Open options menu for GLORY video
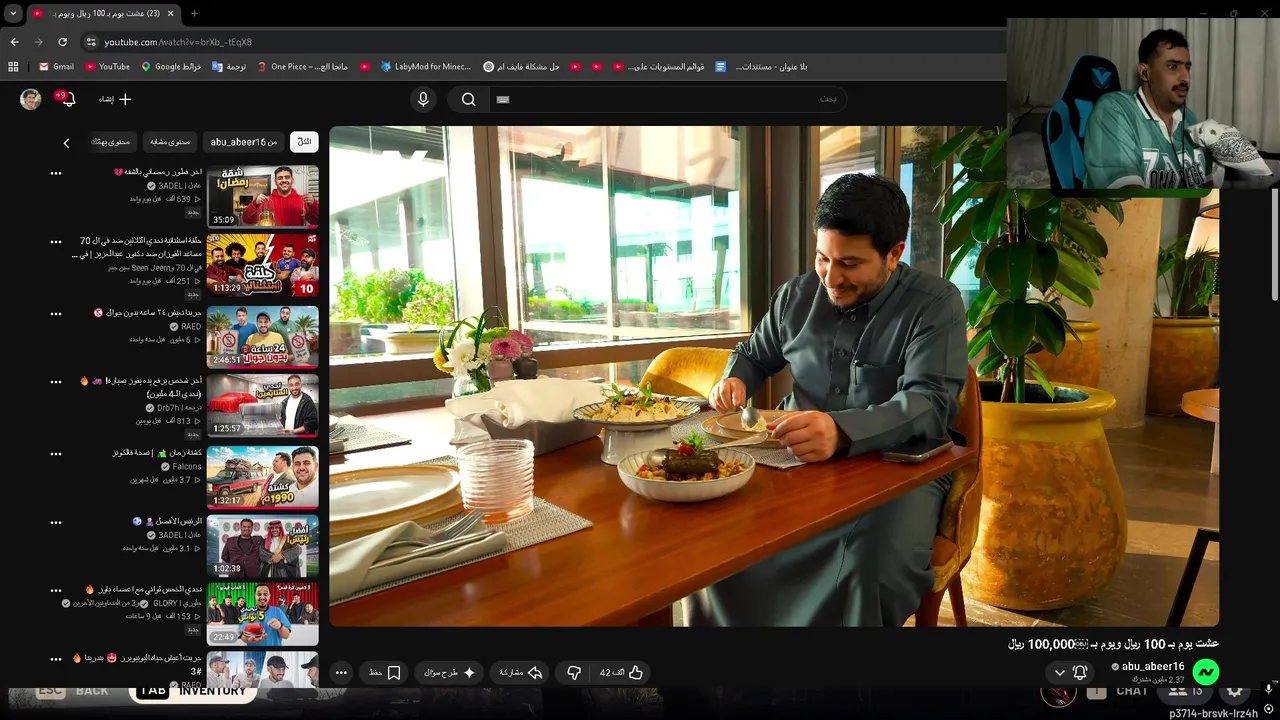This screenshot has height=720, width=1280. point(56,590)
